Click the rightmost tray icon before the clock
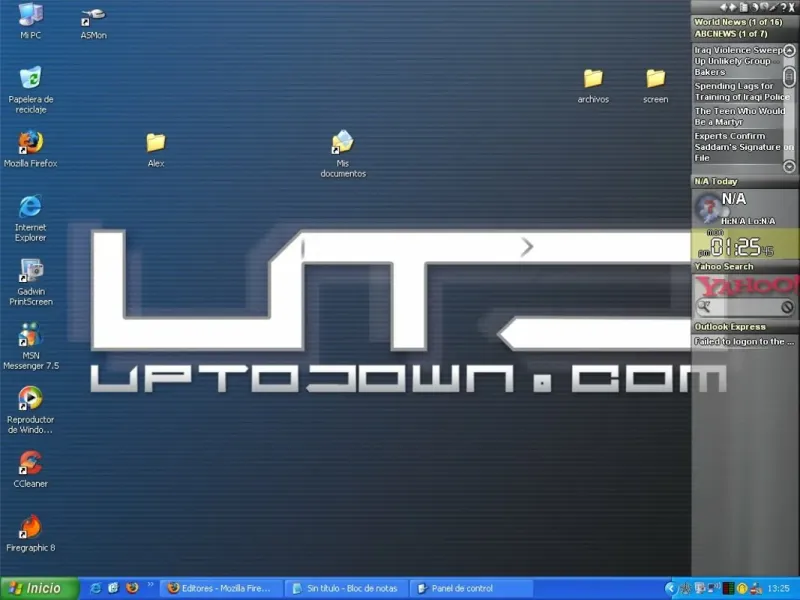The height and width of the screenshot is (600, 800). (x=756, y=589)
